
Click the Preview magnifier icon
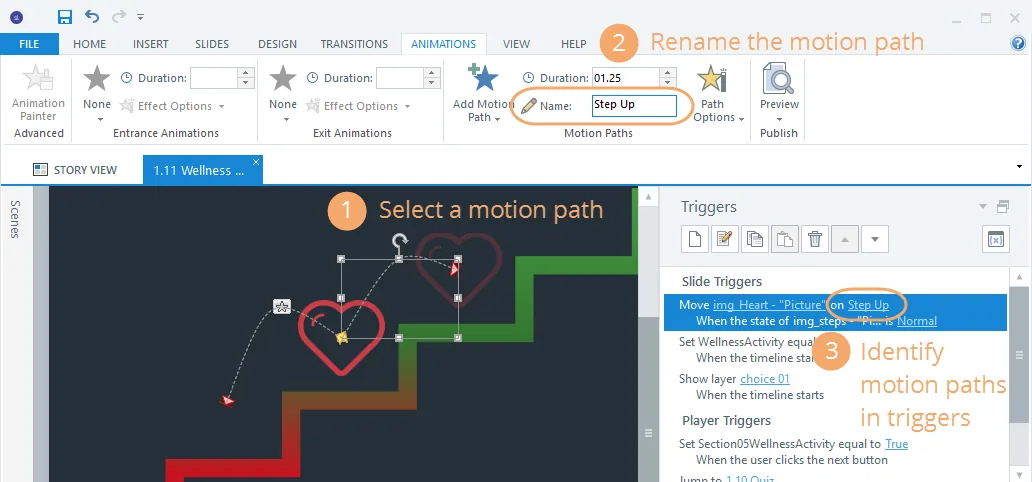click(779, 79)
